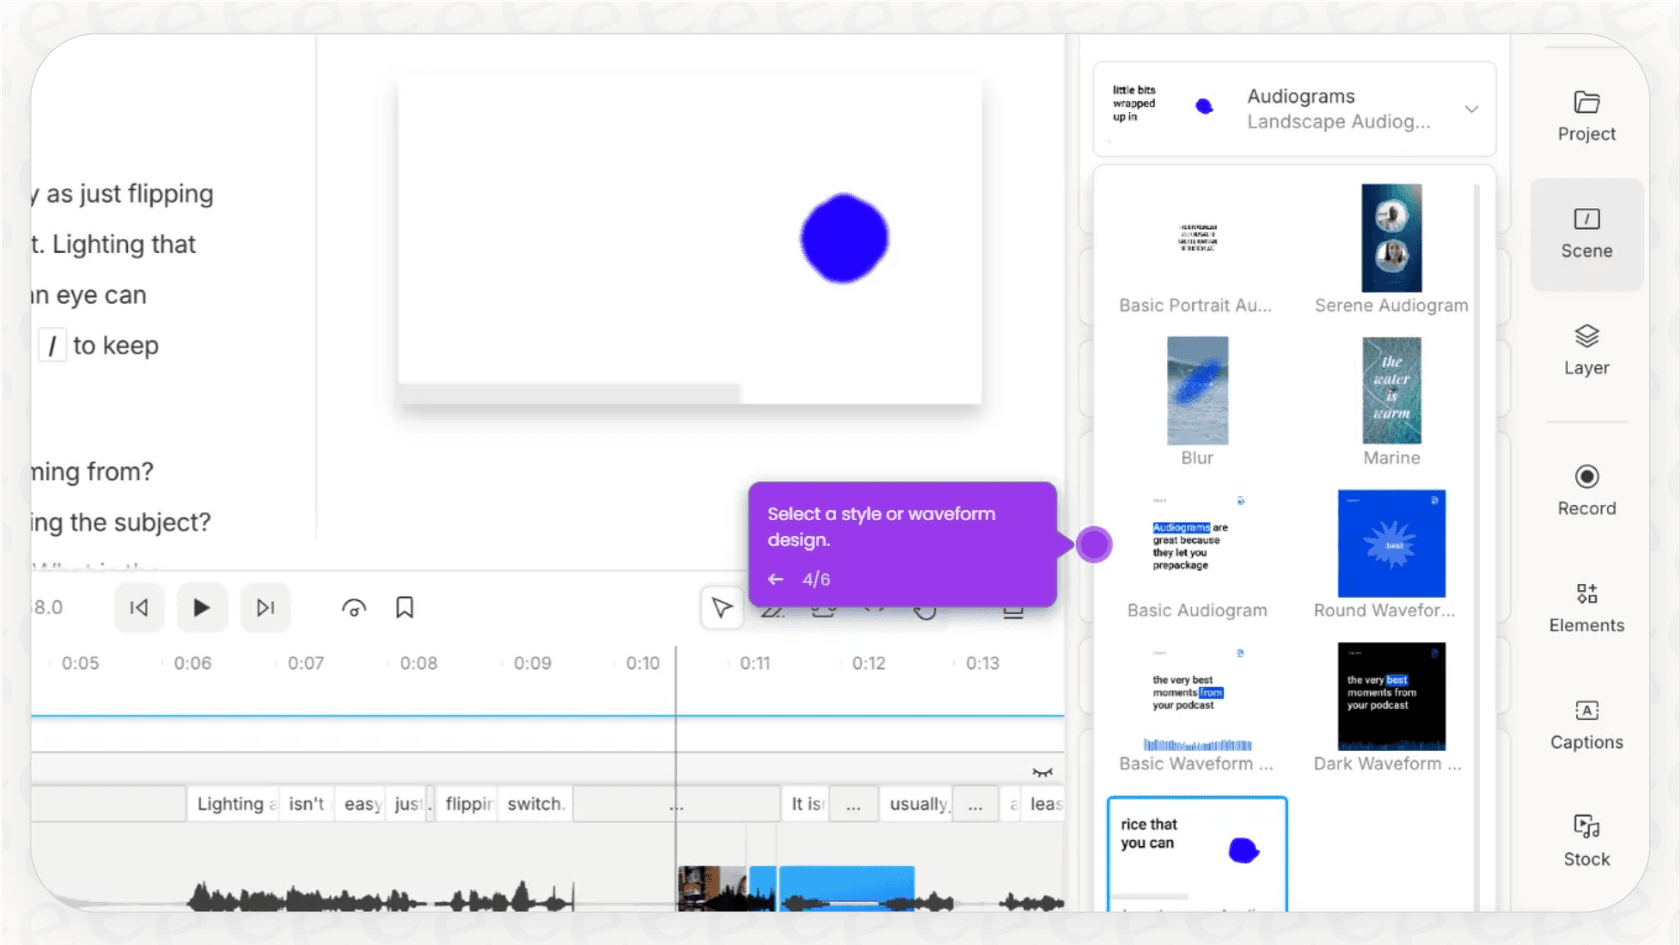Click the 0:10 mark on the timeline ruler
Screen dimensions: 1680x945
[x=641, y=662]
